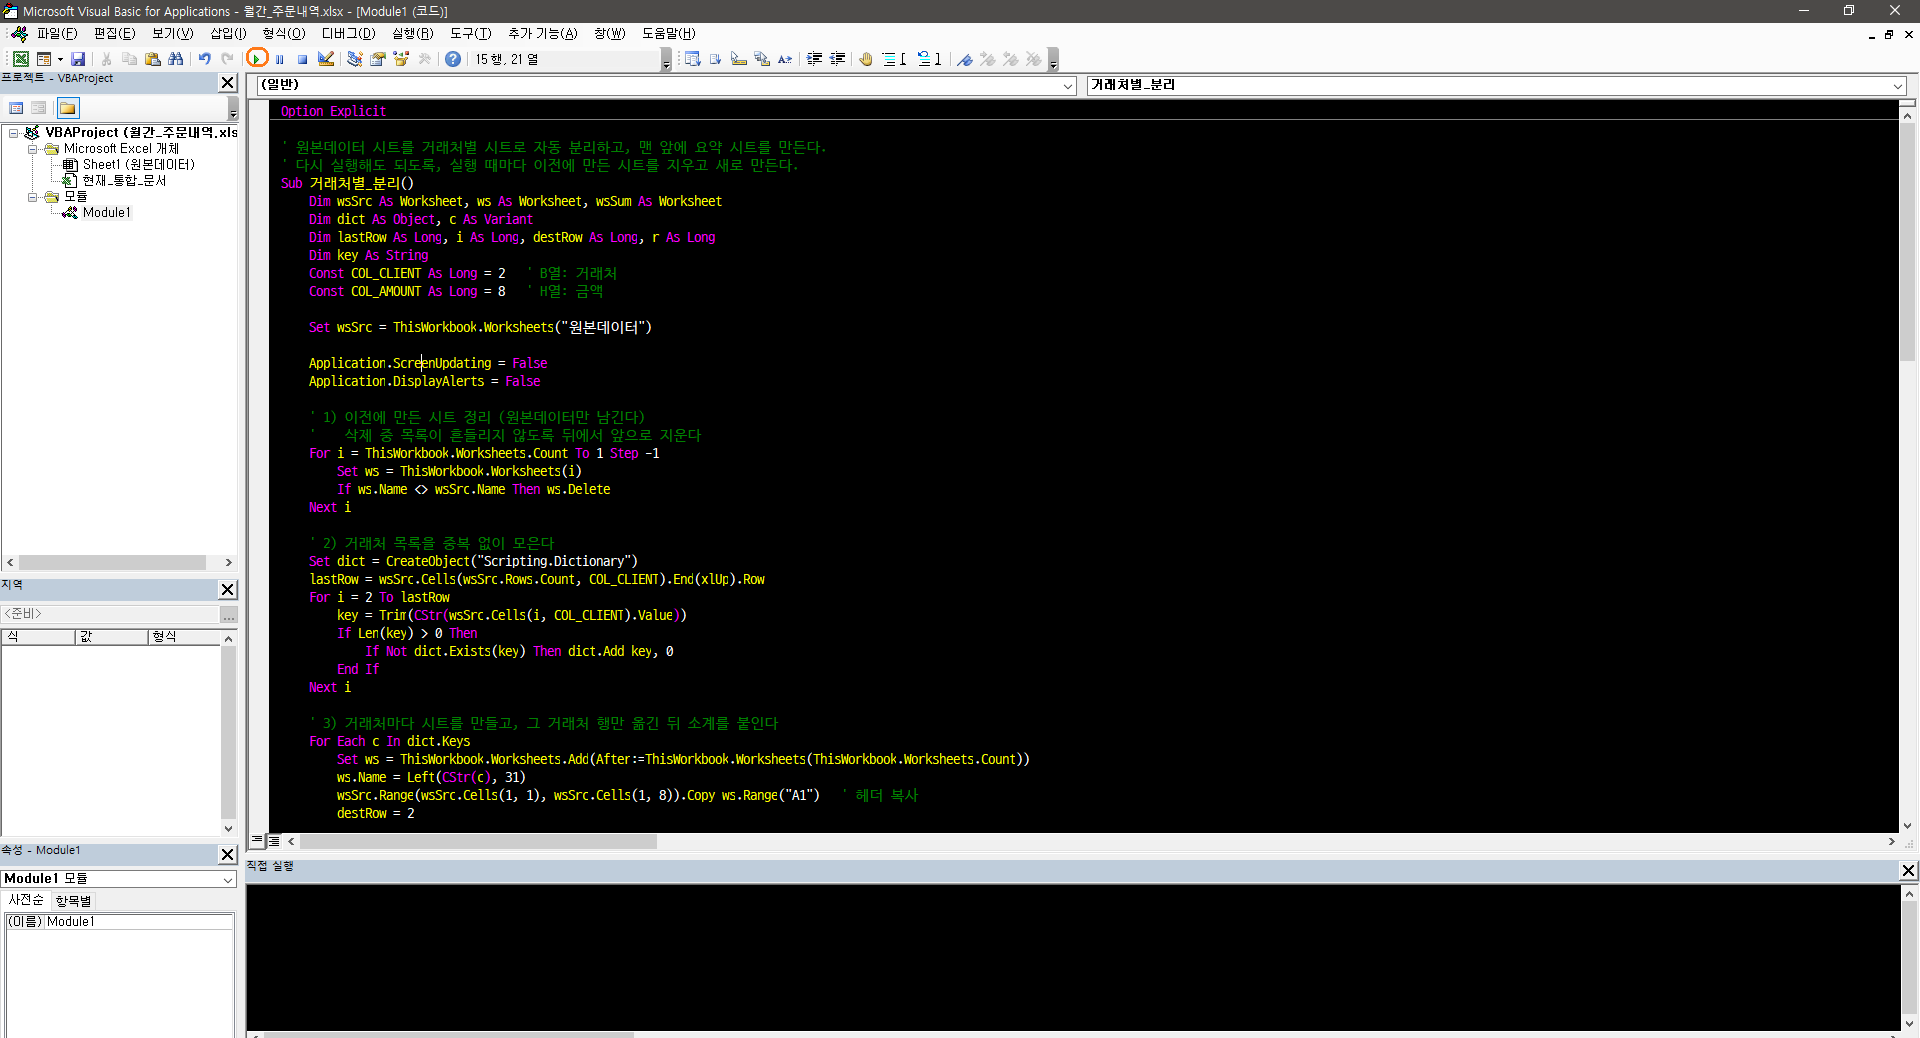
Task: Click the Paste clipboard icon
Action: click(153, 59)
